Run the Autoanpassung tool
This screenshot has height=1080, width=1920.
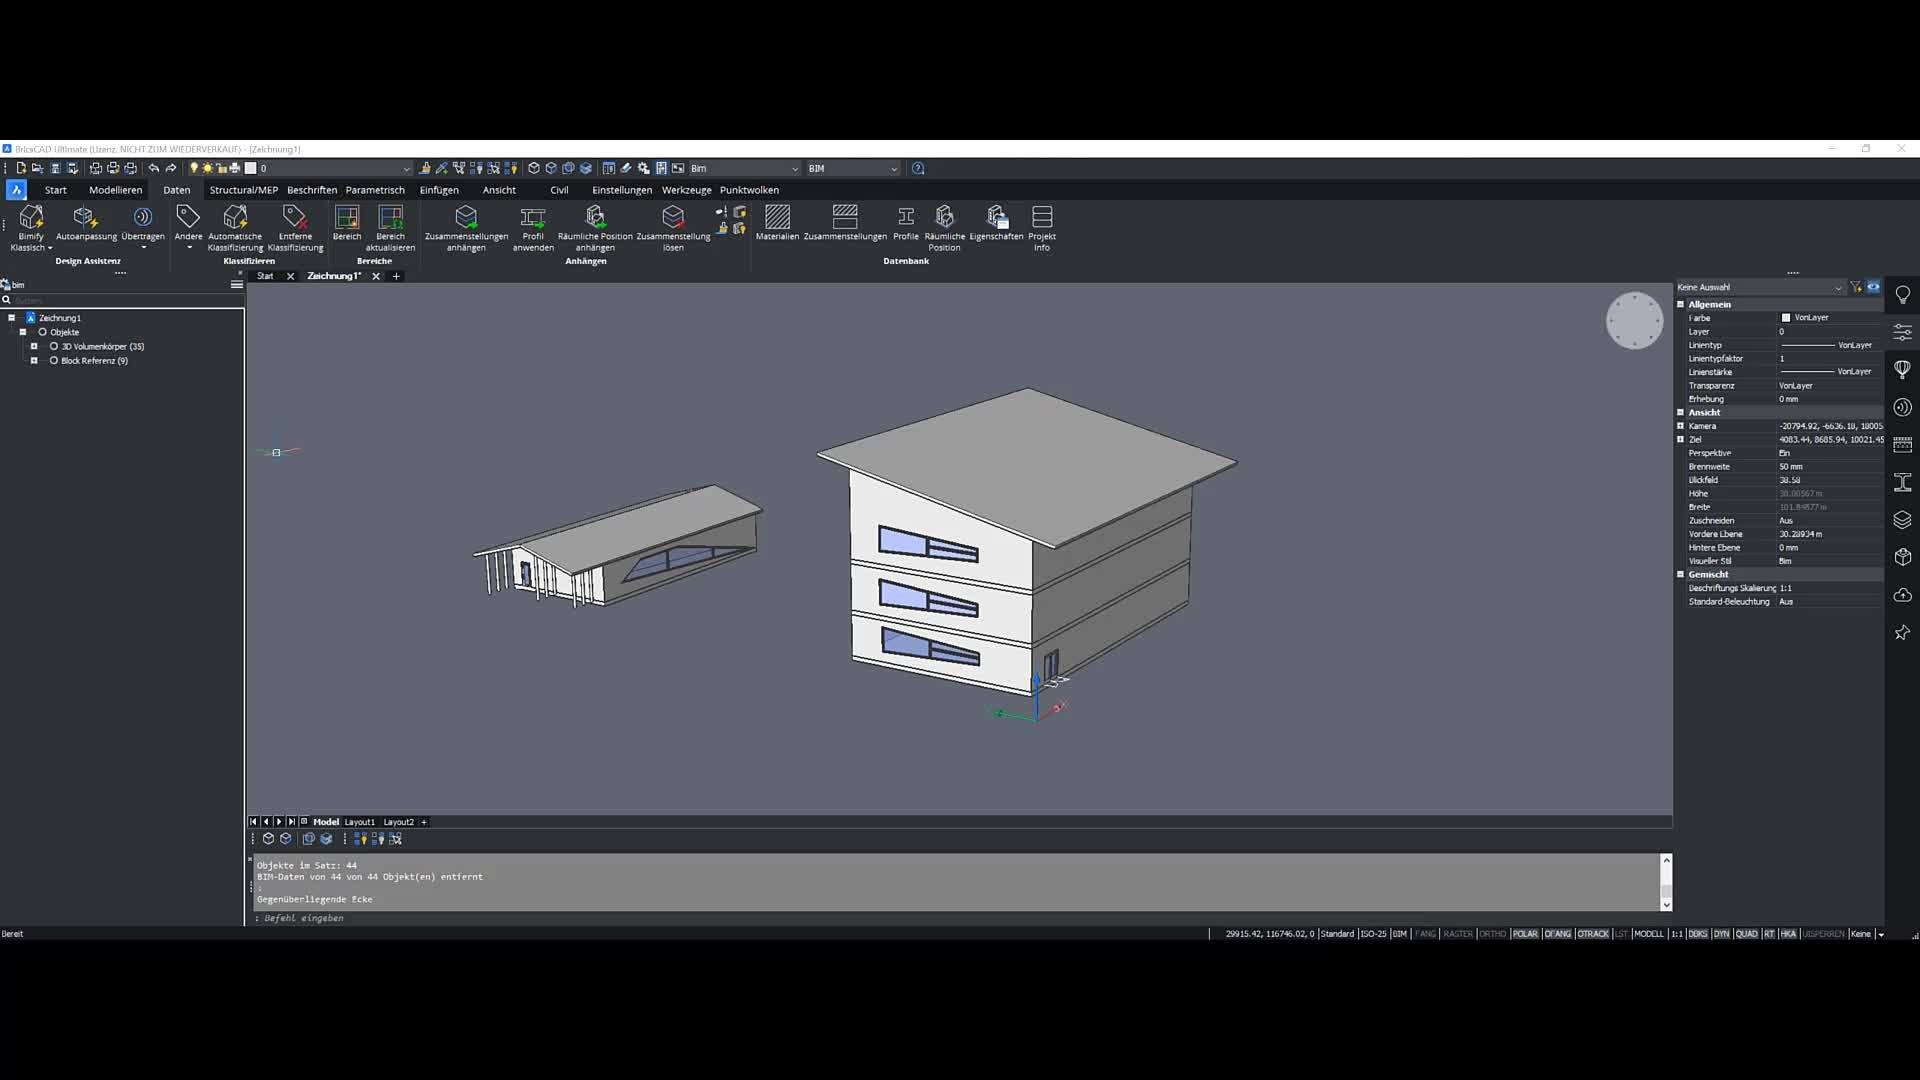click(86, 224)
